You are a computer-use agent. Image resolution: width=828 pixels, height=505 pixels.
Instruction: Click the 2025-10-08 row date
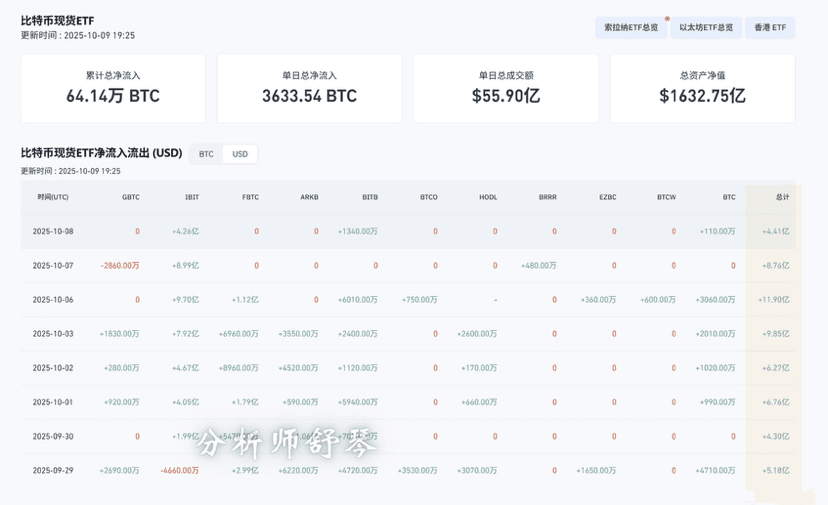(x=53, y=231)
